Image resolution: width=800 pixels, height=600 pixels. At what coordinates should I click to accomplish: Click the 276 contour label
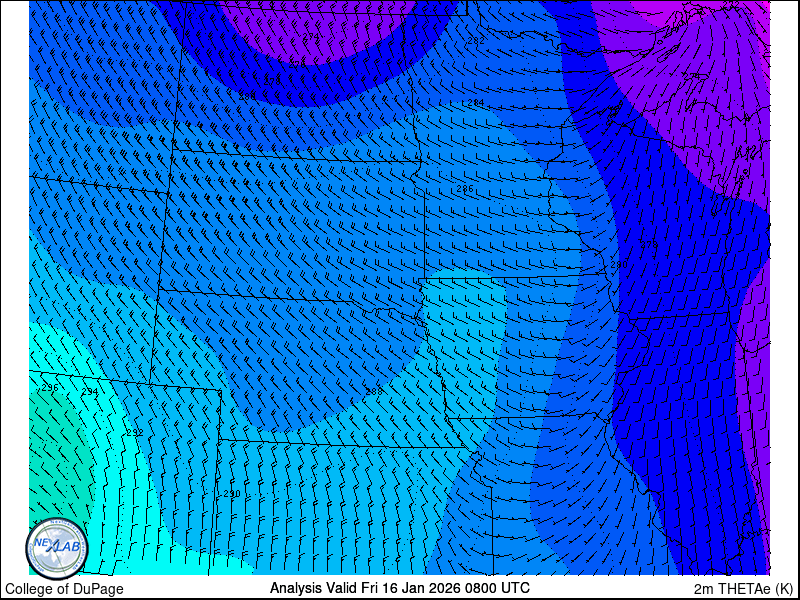point(297,64)
